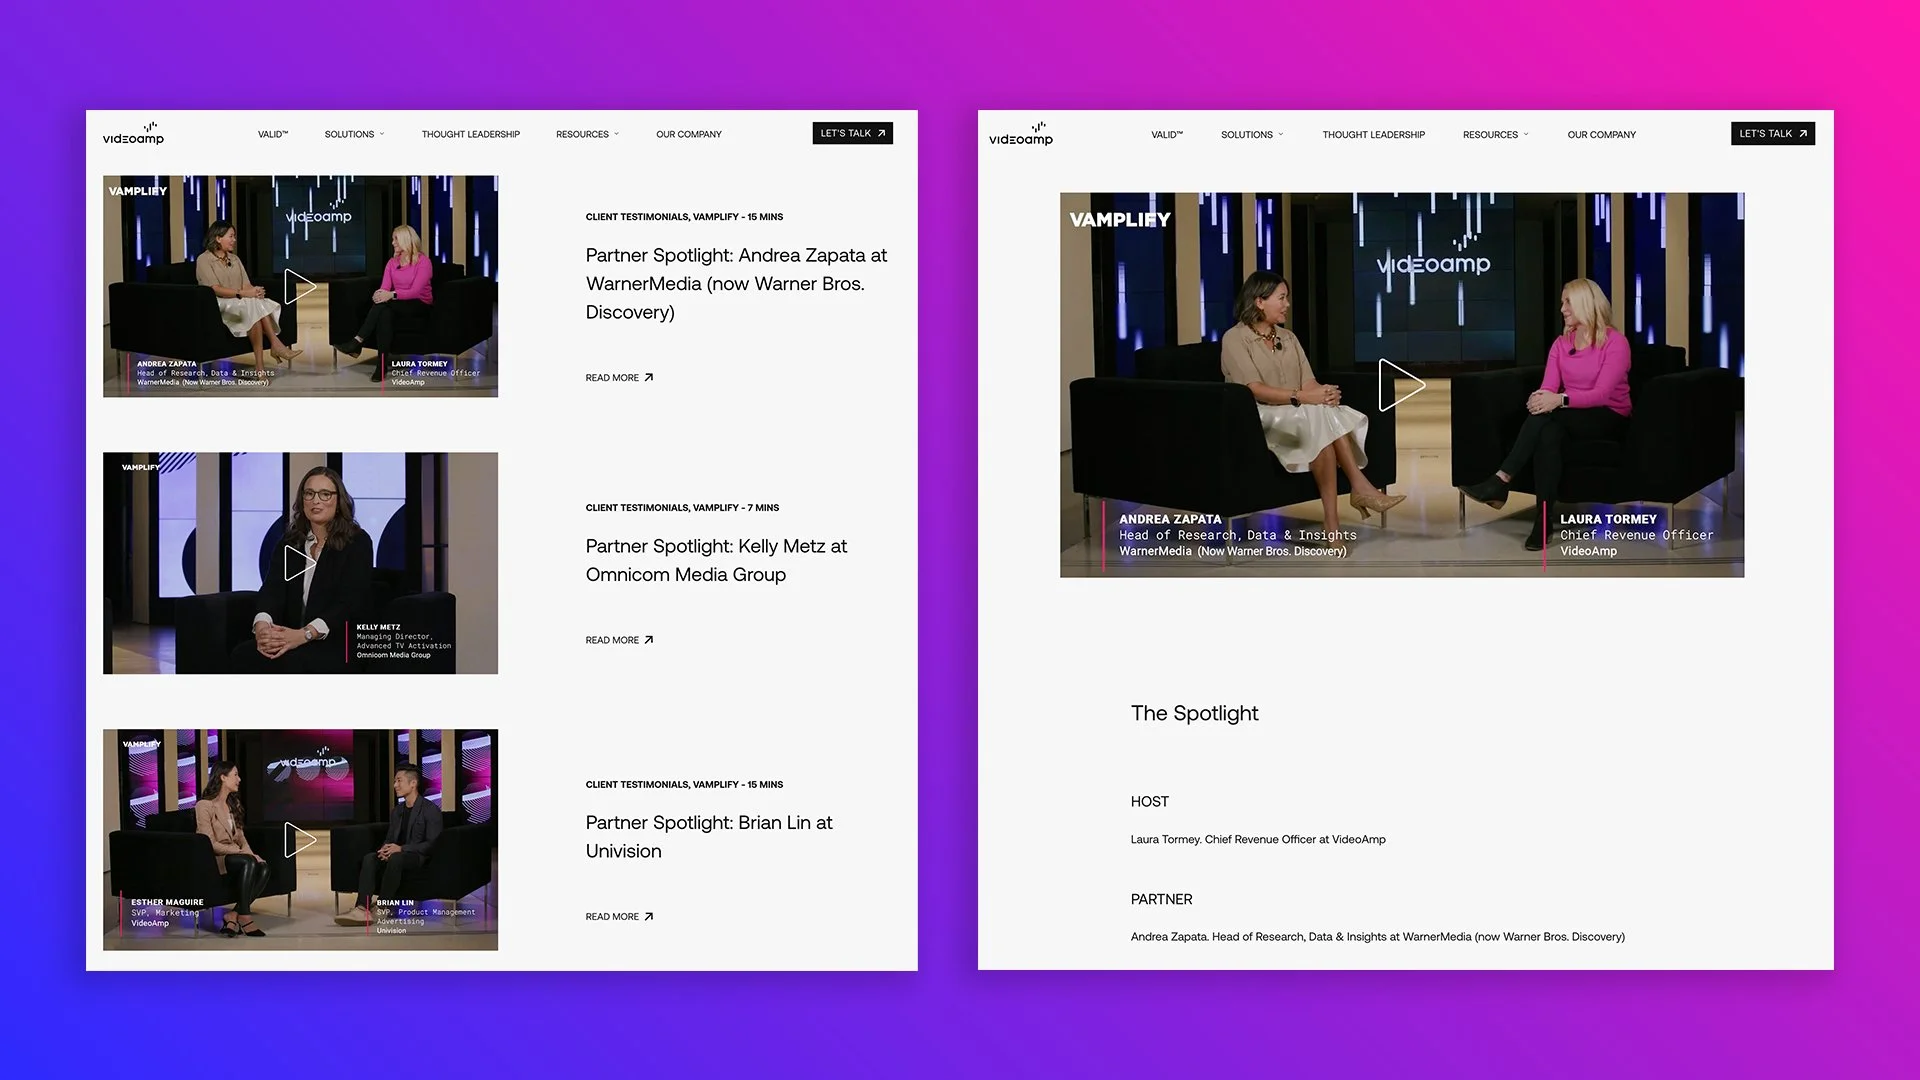
Task: Play the Andrea Zapata video in left list
Action: pos(299,287)
